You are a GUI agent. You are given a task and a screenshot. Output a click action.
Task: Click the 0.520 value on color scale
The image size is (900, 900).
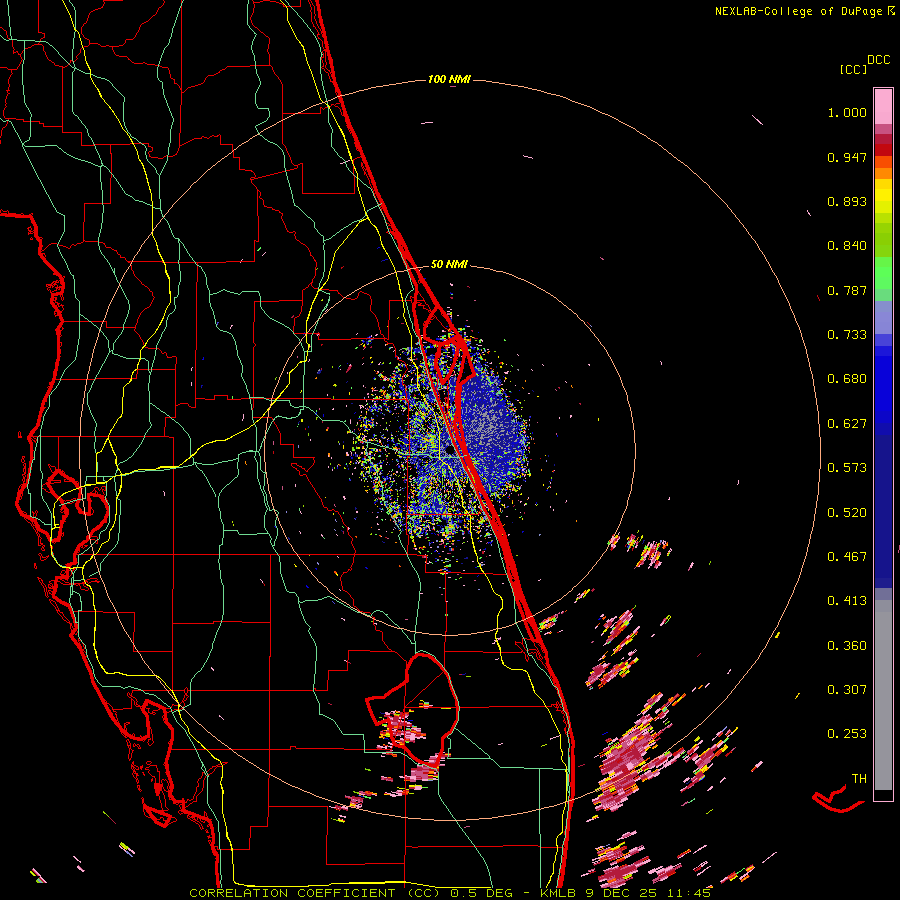pos(847,513)
